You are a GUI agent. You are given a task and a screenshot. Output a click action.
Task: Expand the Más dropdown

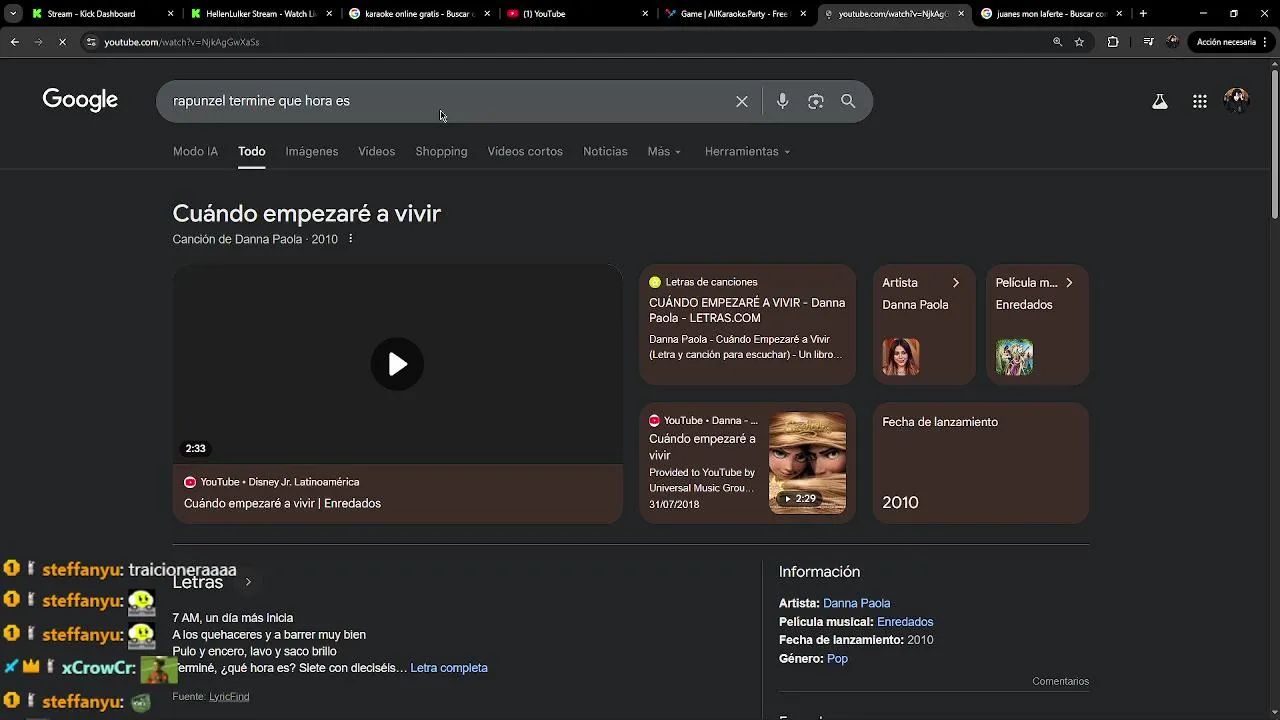pos(664,151)
